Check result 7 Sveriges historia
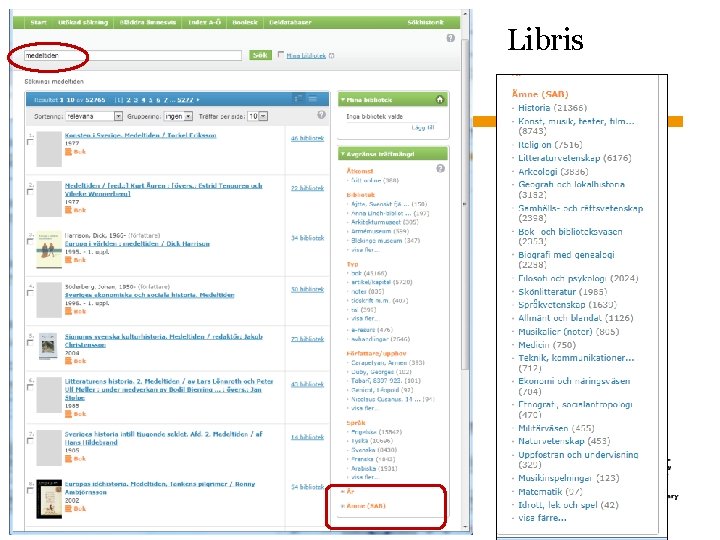The image size is (720, 540). pos(30,441)
